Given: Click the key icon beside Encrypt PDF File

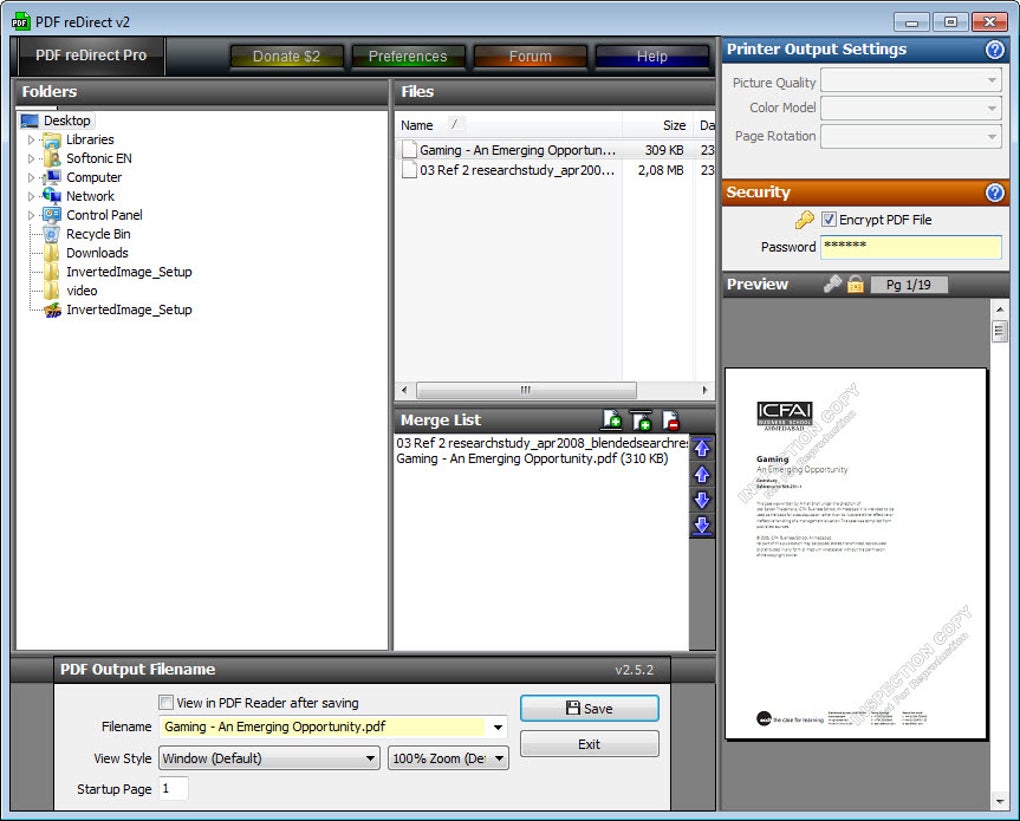Looking at the screenshot, I should tap(804, 220).
